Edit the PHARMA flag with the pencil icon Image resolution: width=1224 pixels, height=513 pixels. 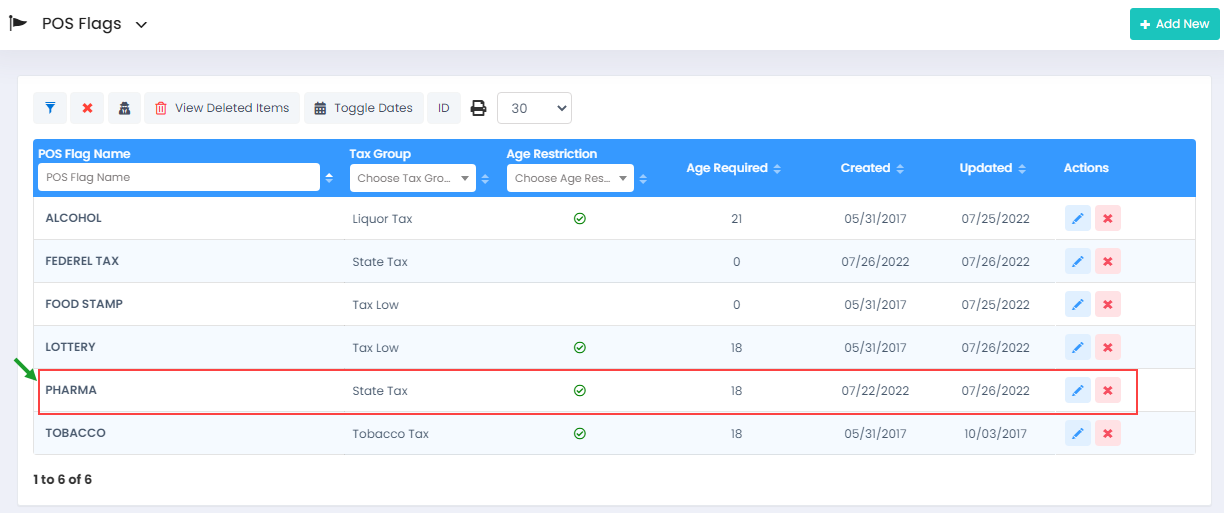[1077, 391]
